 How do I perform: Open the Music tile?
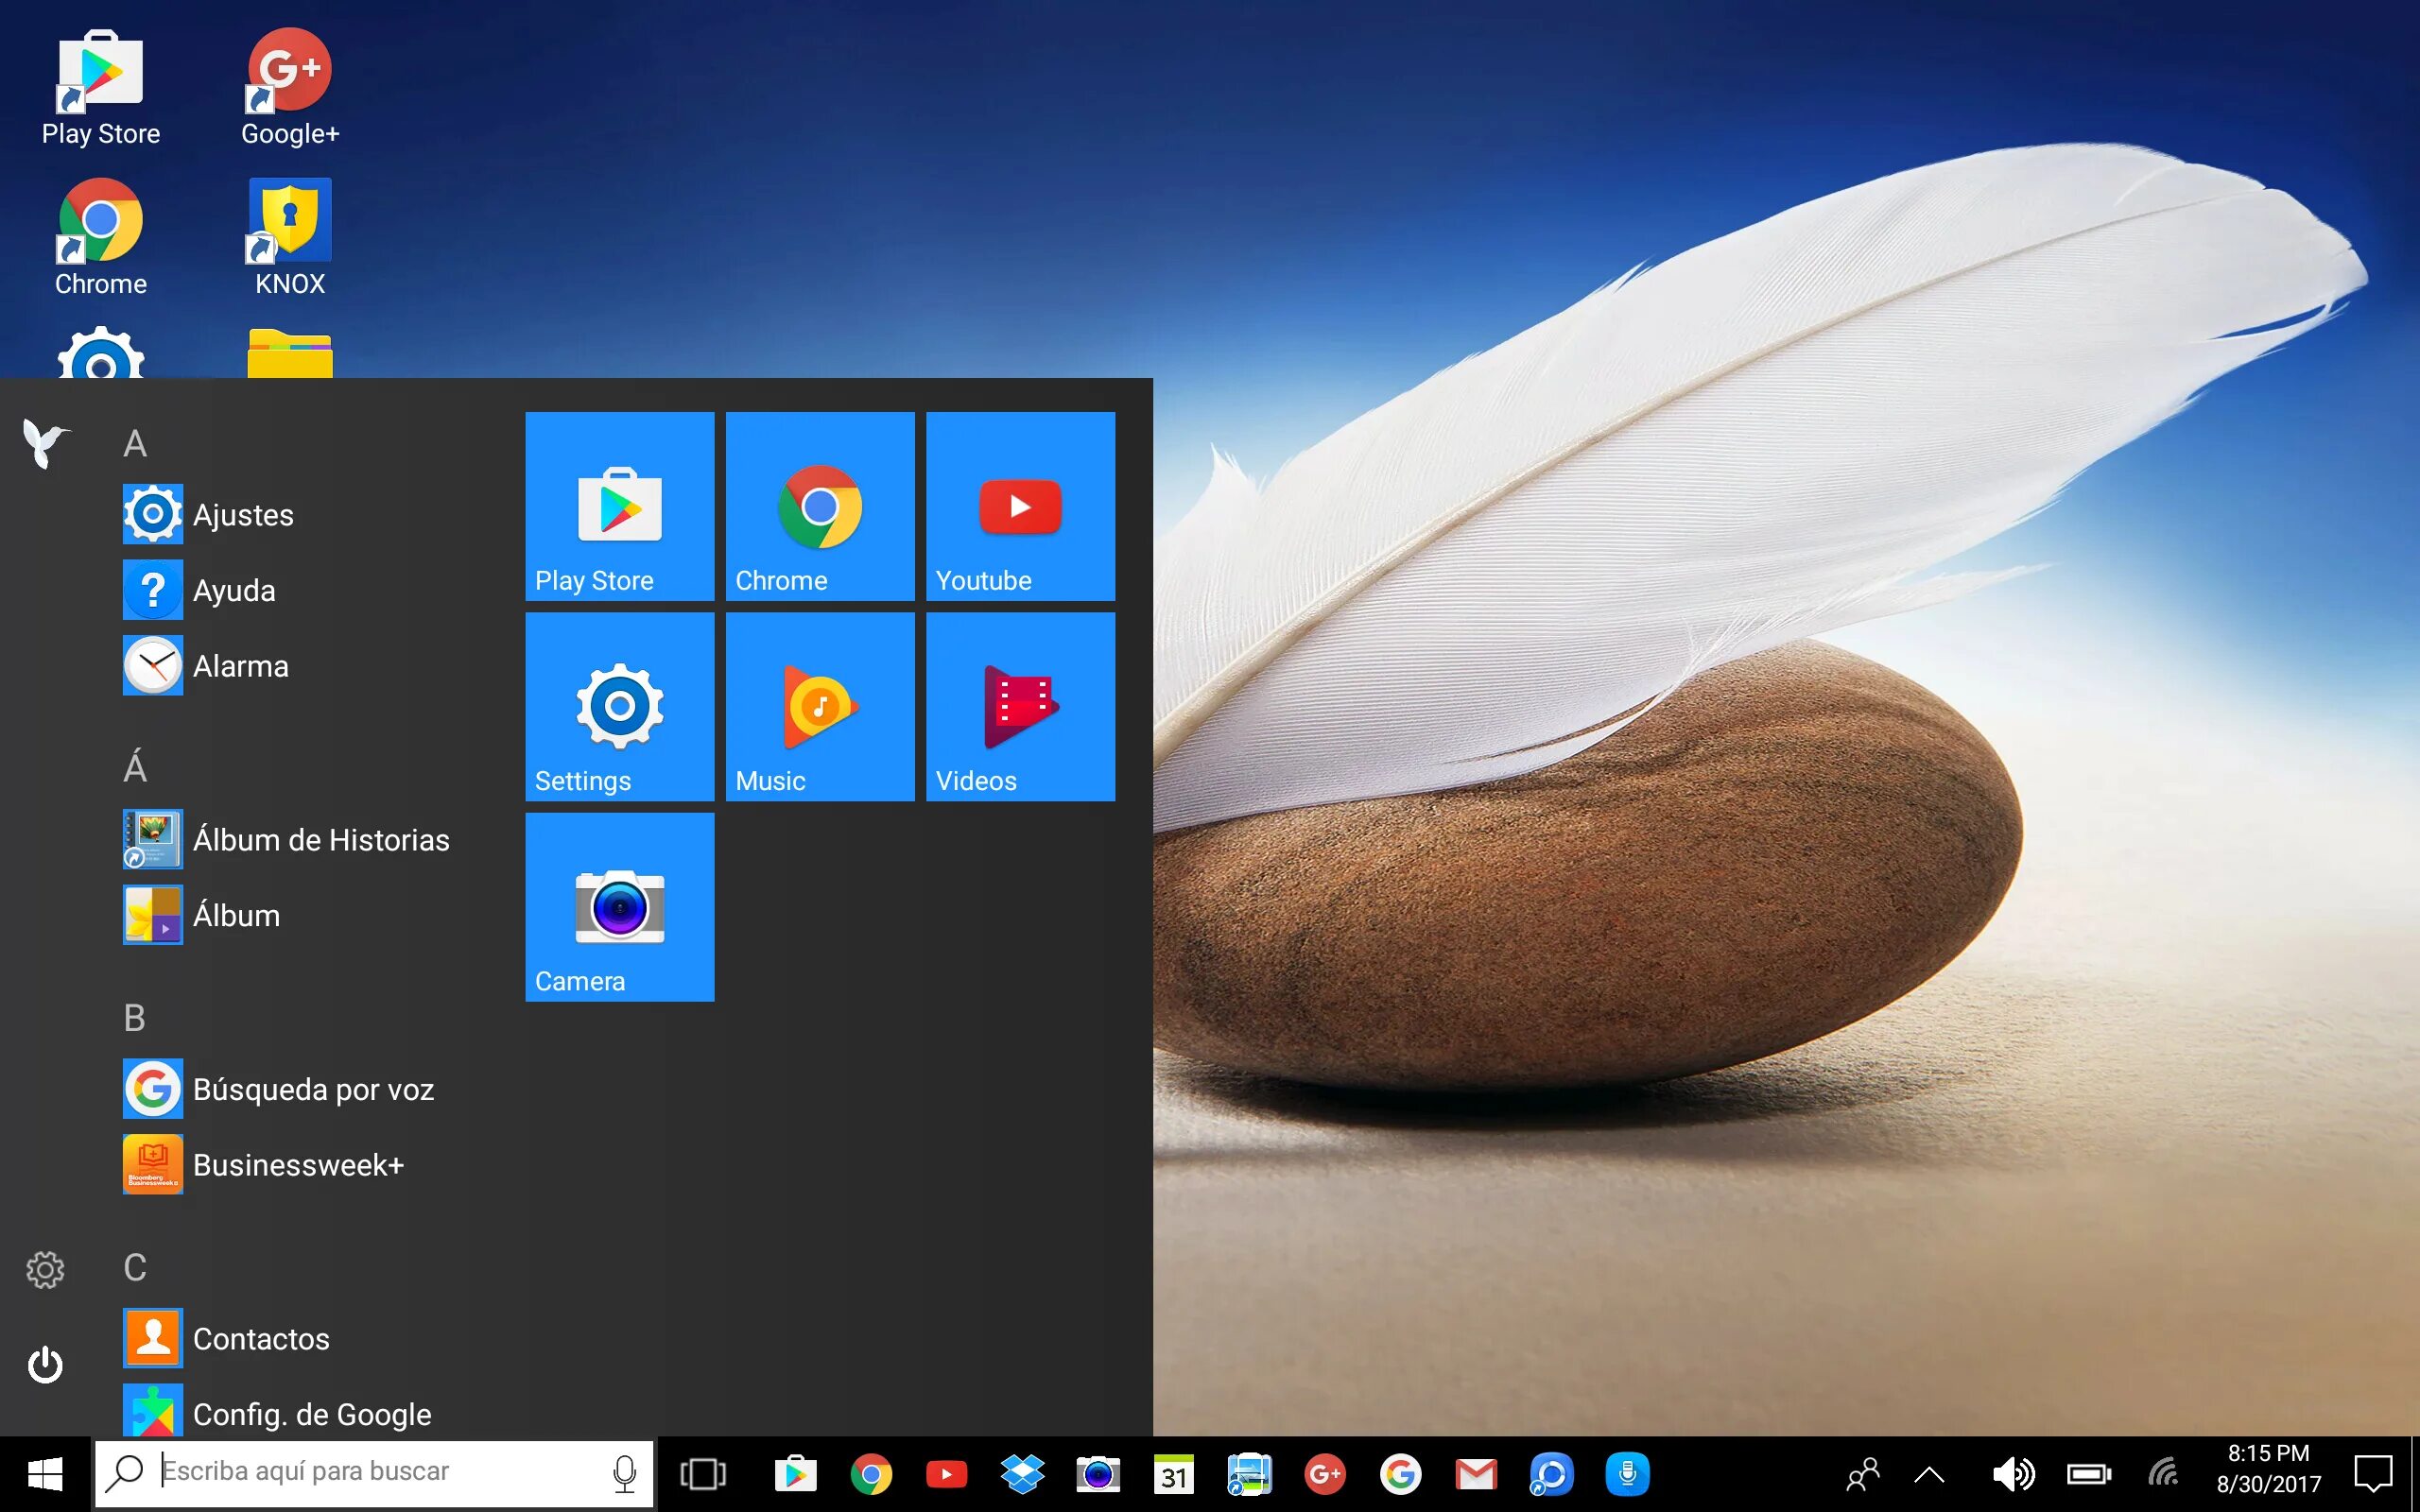(819, 706)
